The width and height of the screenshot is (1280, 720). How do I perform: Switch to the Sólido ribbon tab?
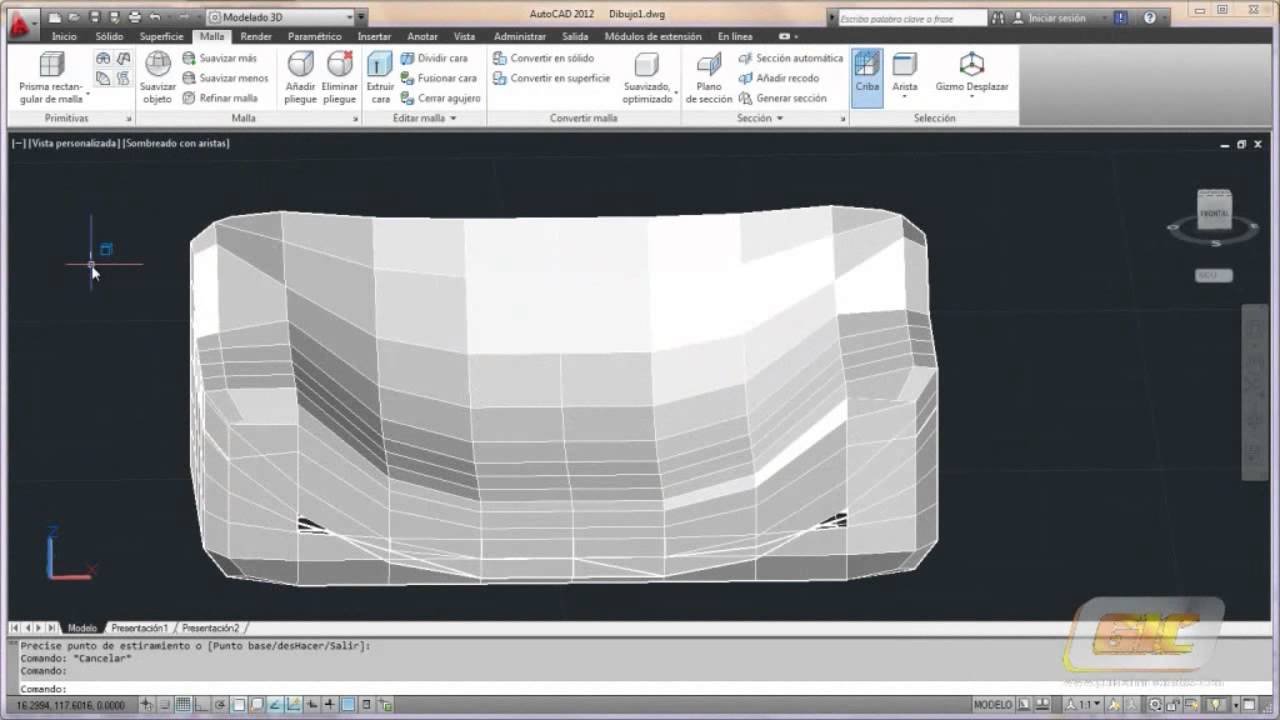[109, 36]
